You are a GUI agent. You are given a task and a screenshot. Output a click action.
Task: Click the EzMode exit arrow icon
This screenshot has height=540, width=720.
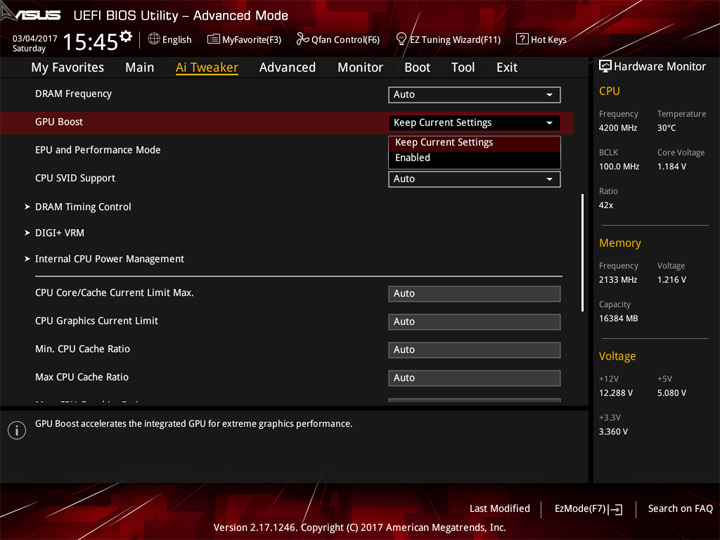[x=616, y=509]
